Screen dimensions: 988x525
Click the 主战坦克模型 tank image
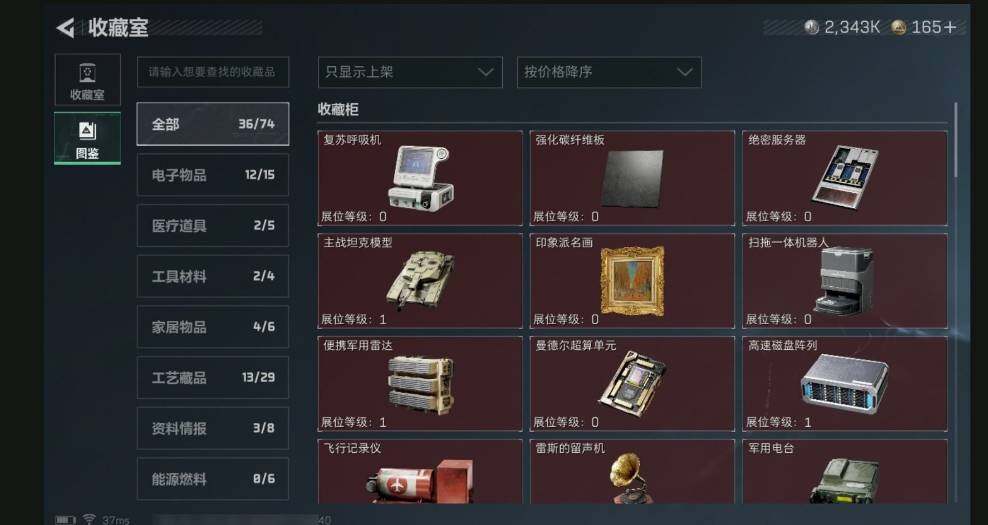pos(420,280)
